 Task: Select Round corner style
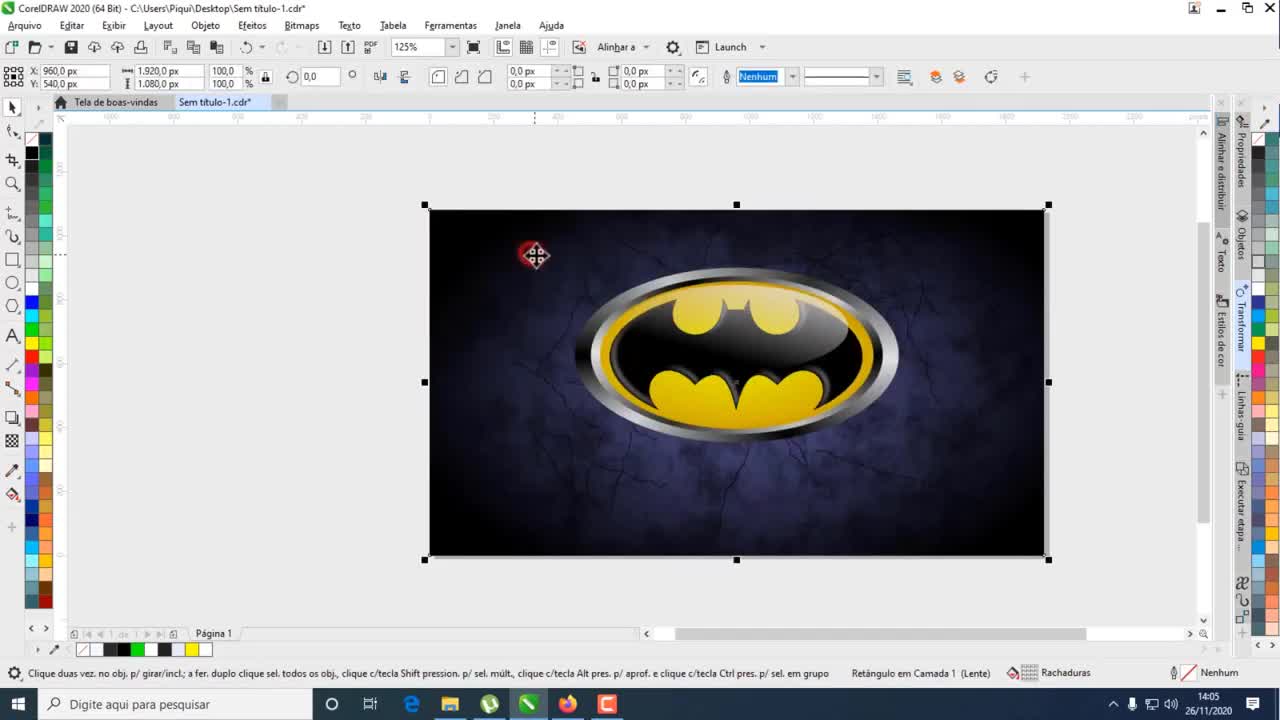pyautogui.click(x=438, y=77)
